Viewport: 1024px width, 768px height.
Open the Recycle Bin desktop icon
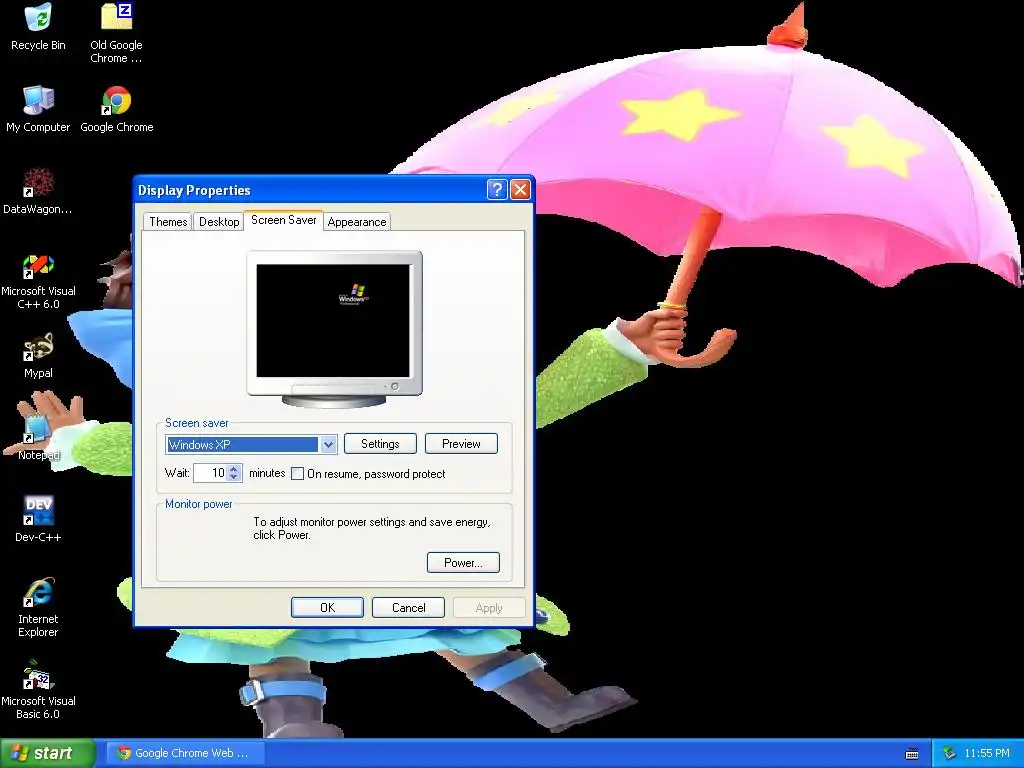coord(38,27)
